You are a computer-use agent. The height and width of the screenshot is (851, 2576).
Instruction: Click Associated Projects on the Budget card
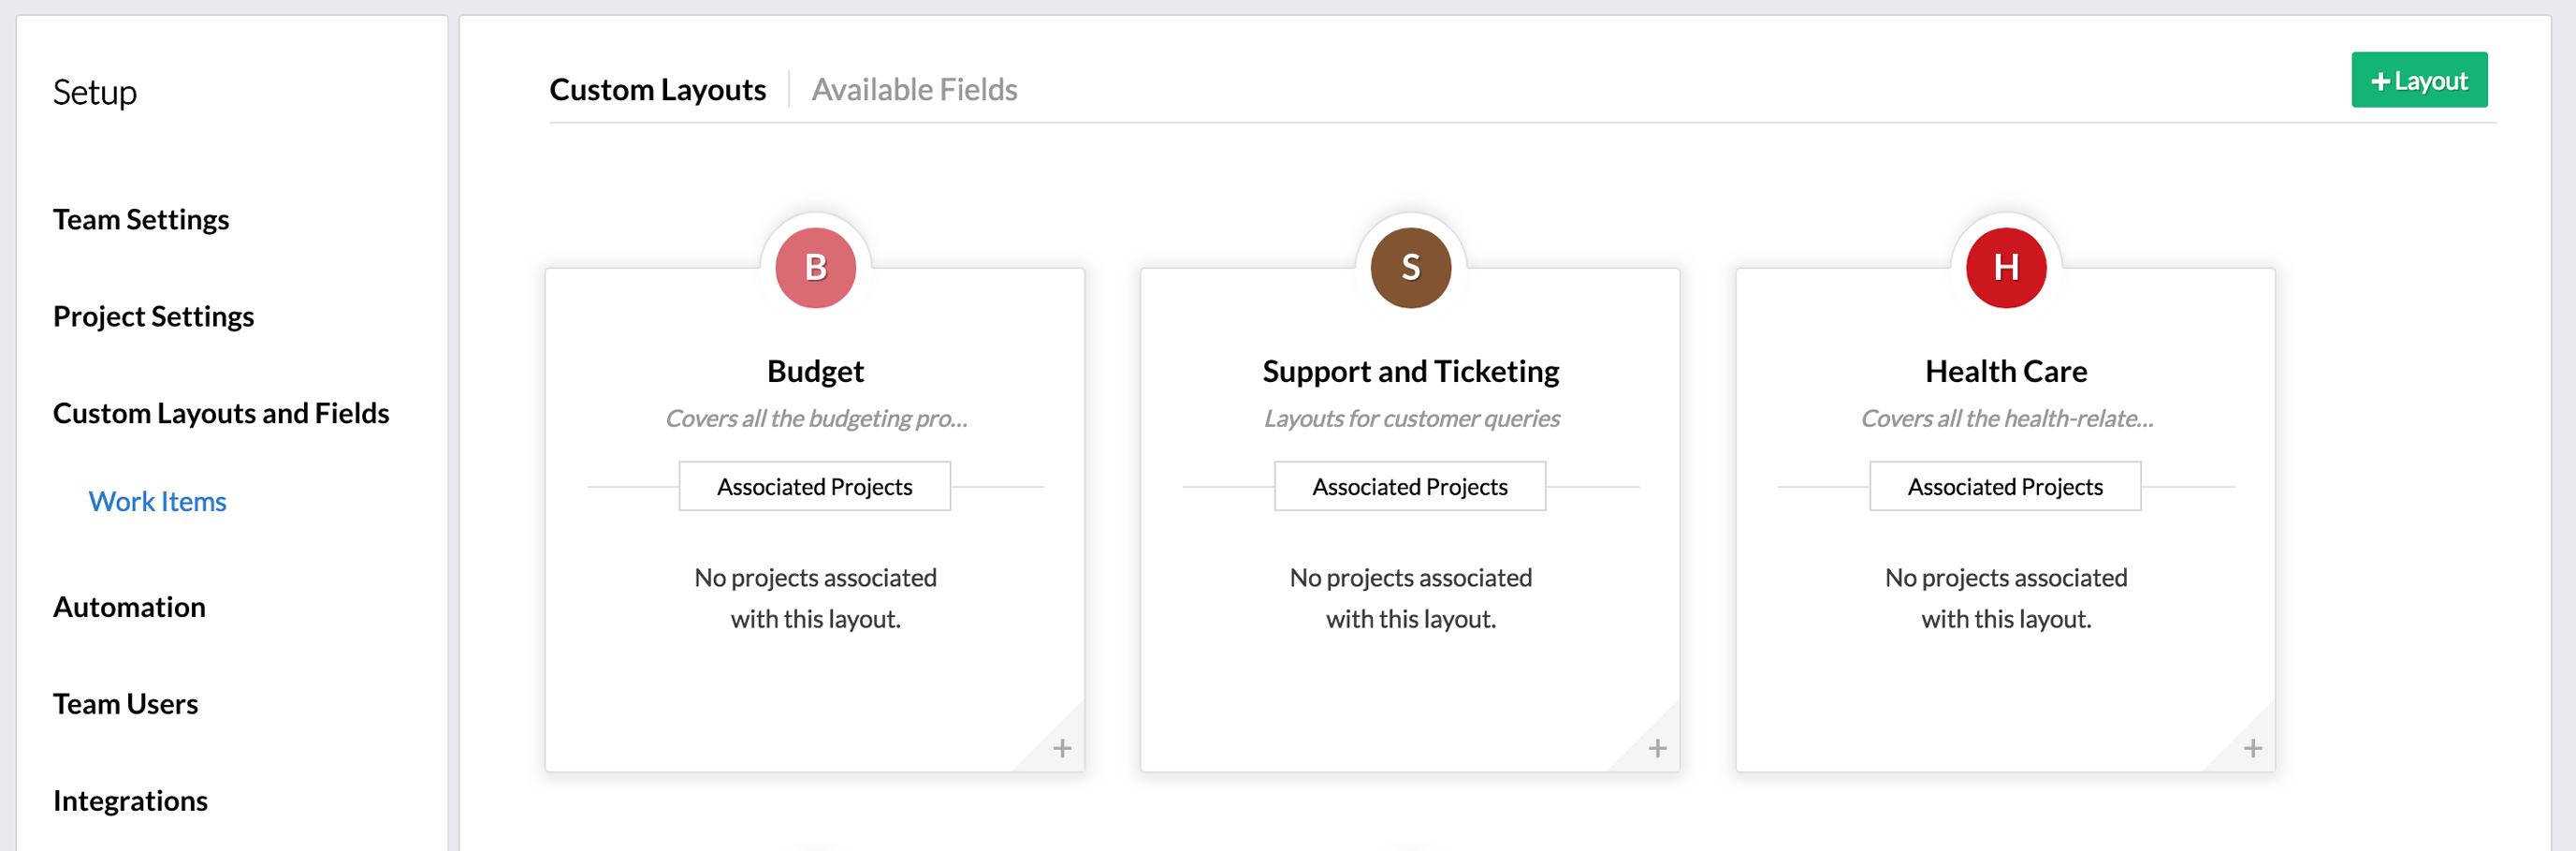[814, 487]
